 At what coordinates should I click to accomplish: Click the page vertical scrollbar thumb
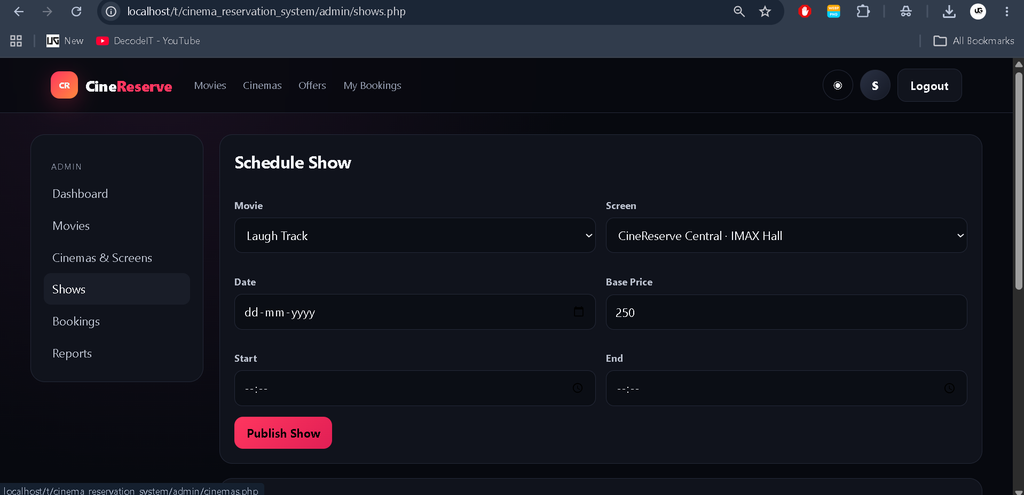(x=1018, y=180)
